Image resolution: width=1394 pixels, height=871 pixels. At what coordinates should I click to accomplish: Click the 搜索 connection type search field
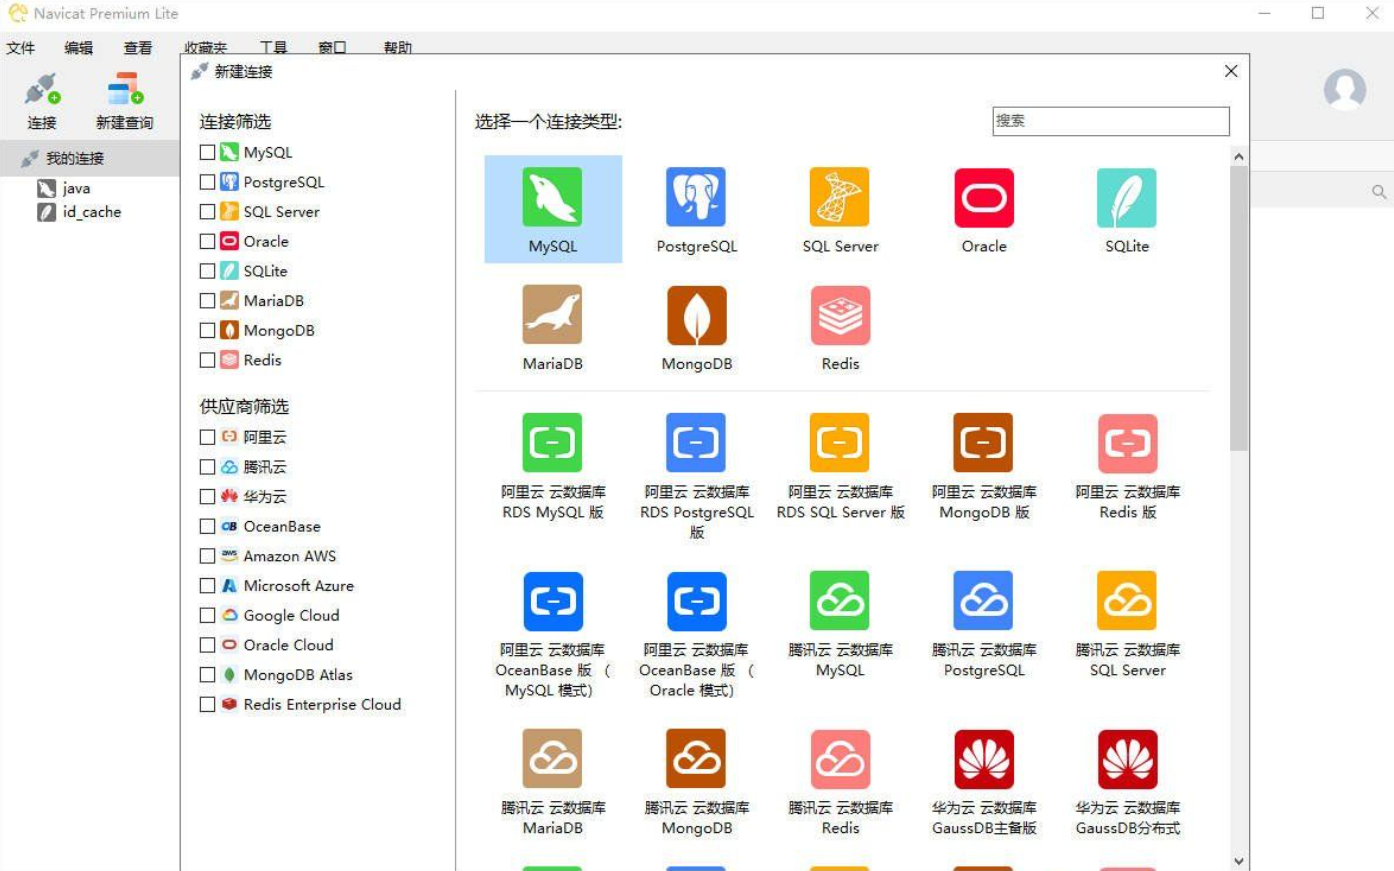coord(1110,121)
